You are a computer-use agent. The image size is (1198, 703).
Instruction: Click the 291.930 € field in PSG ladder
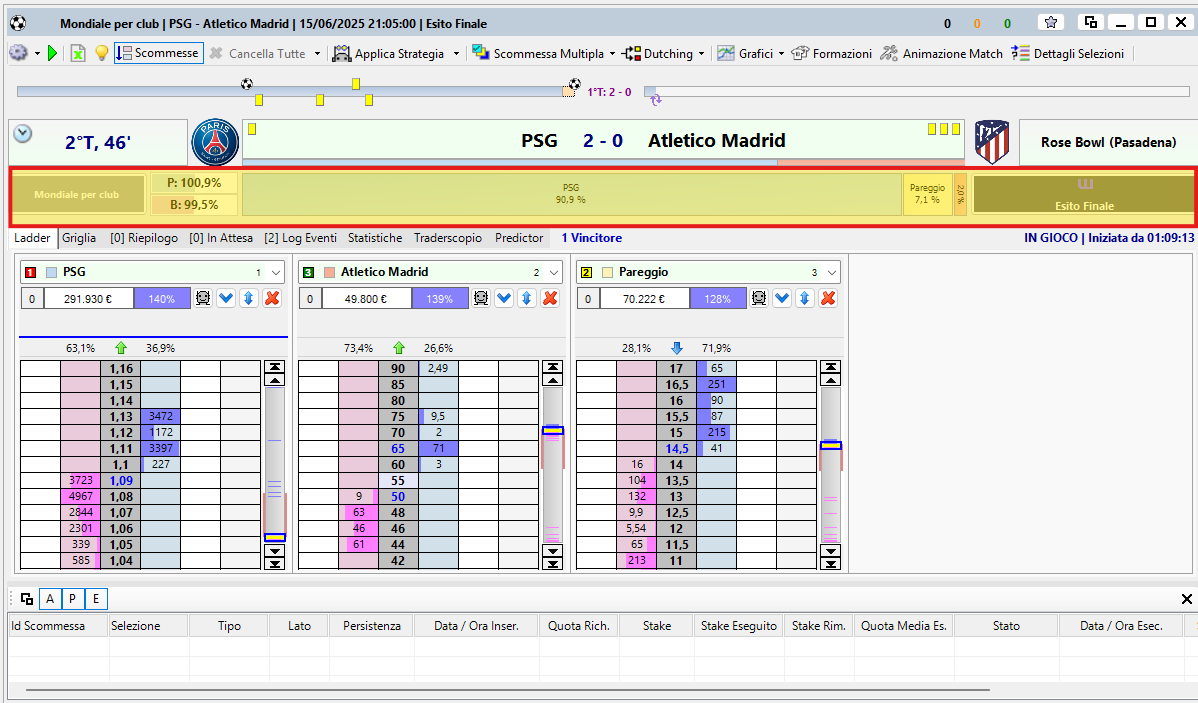coord(88,298)
